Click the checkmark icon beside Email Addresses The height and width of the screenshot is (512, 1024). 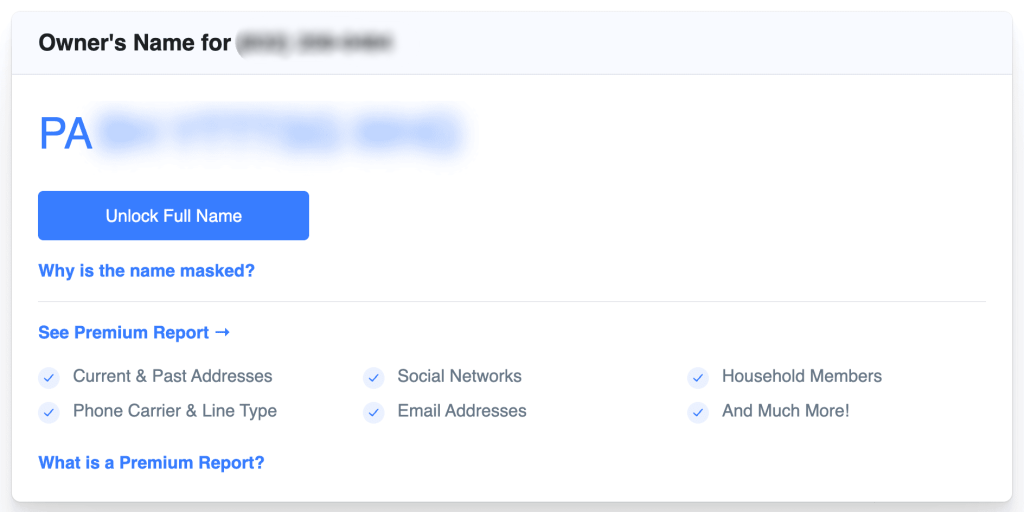click(374, 412)
